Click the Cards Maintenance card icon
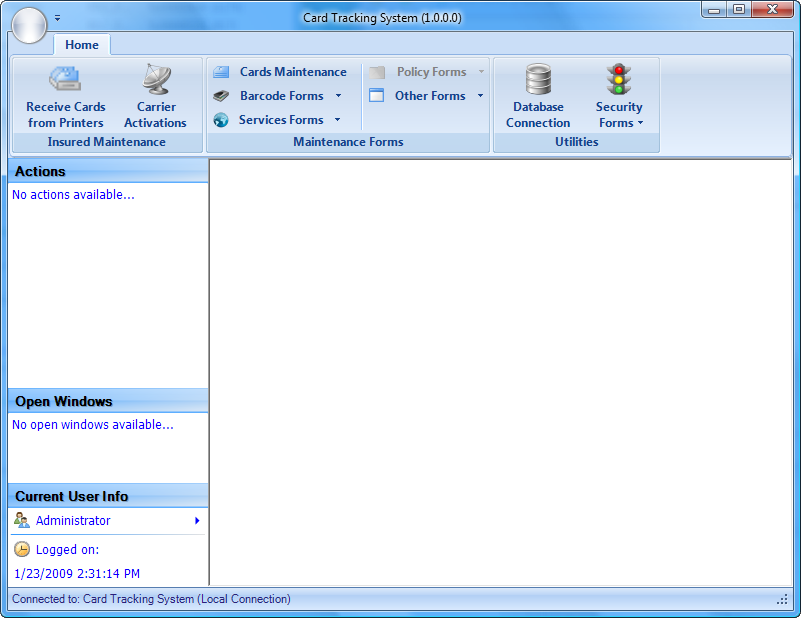The image size is (801, 618). click(221, 72)
